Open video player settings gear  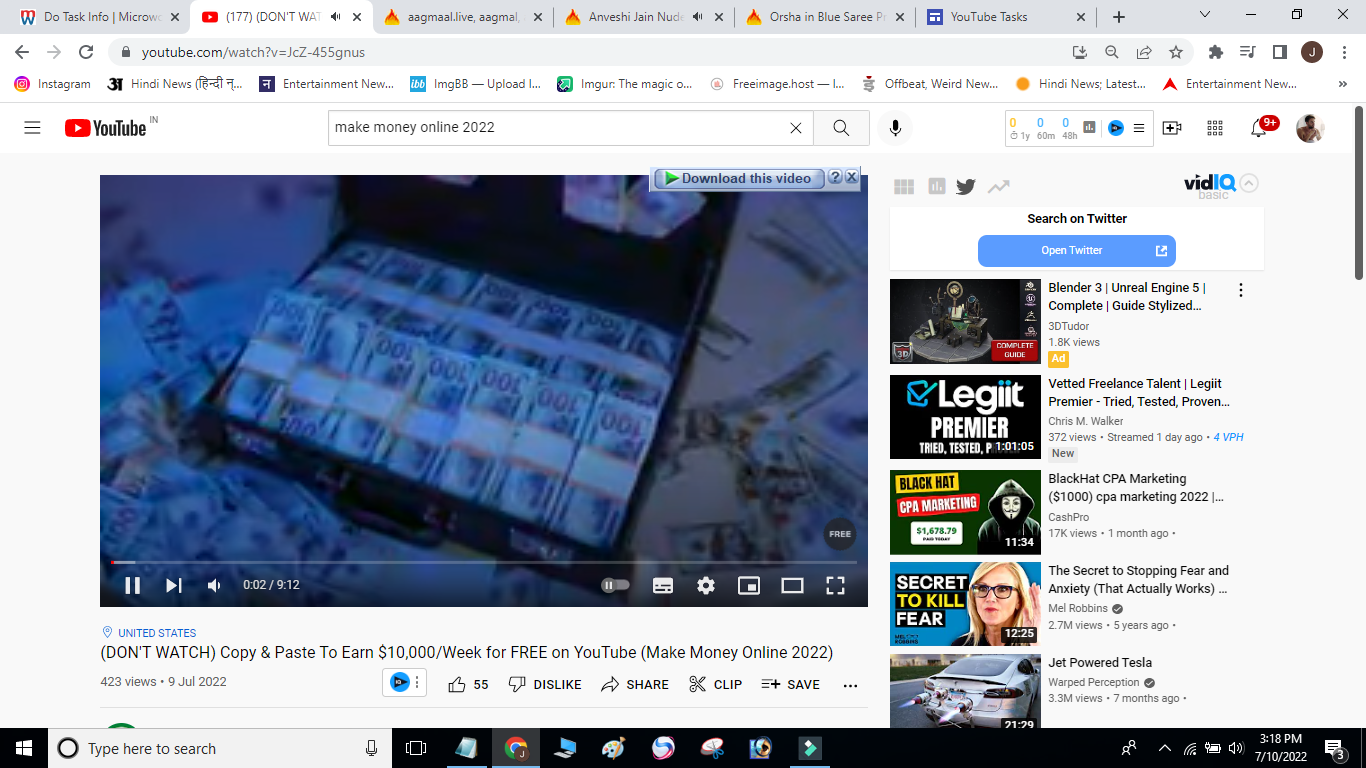pyautogui.click(x=706, y=586)
